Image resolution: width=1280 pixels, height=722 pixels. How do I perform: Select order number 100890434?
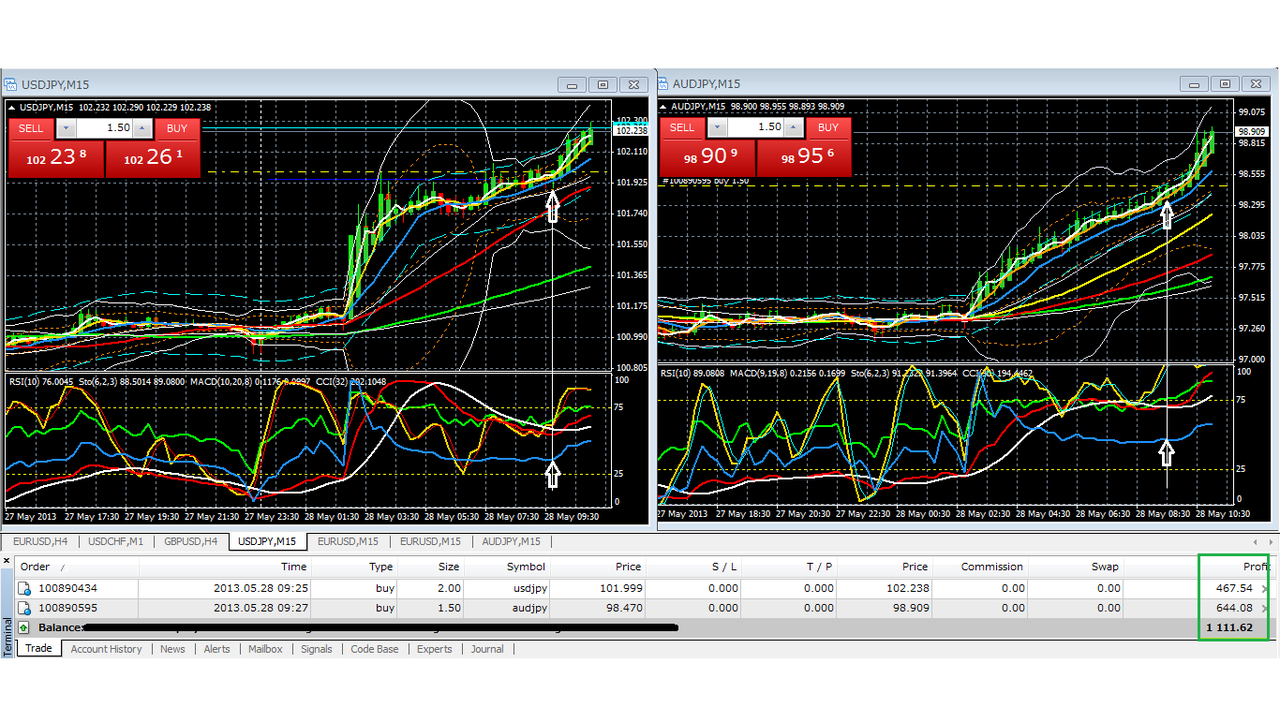pos(66,588)
